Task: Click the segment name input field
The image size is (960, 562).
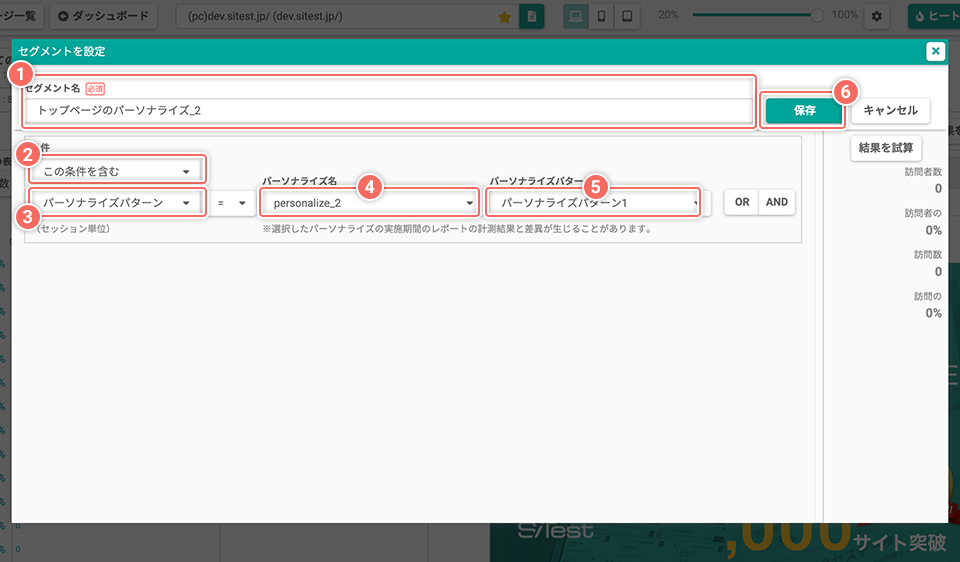Action: click(388, 110)
